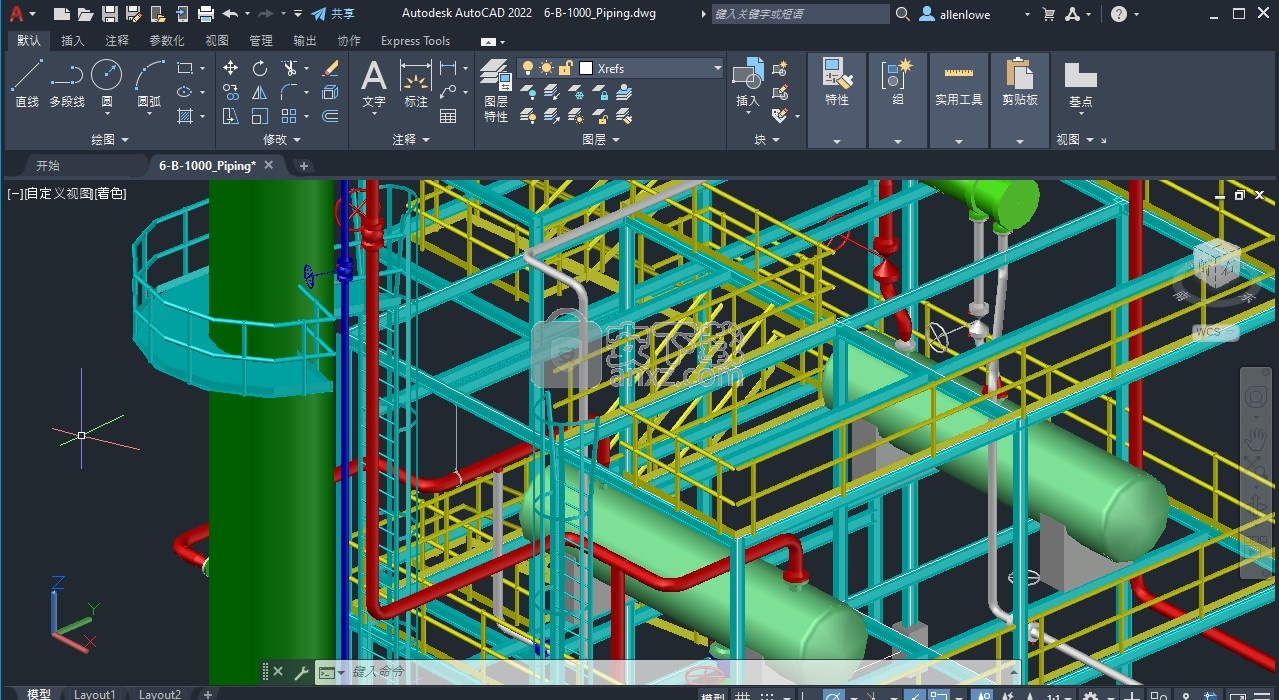Activate the Copy tool in modify panel
Image resolution: width=1279 pixels, height=700 pixels.
coord(231,92)
